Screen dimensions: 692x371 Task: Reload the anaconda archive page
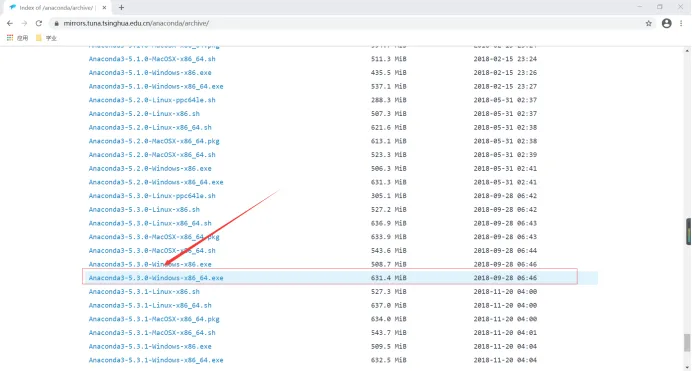click(x=39, y=23)
